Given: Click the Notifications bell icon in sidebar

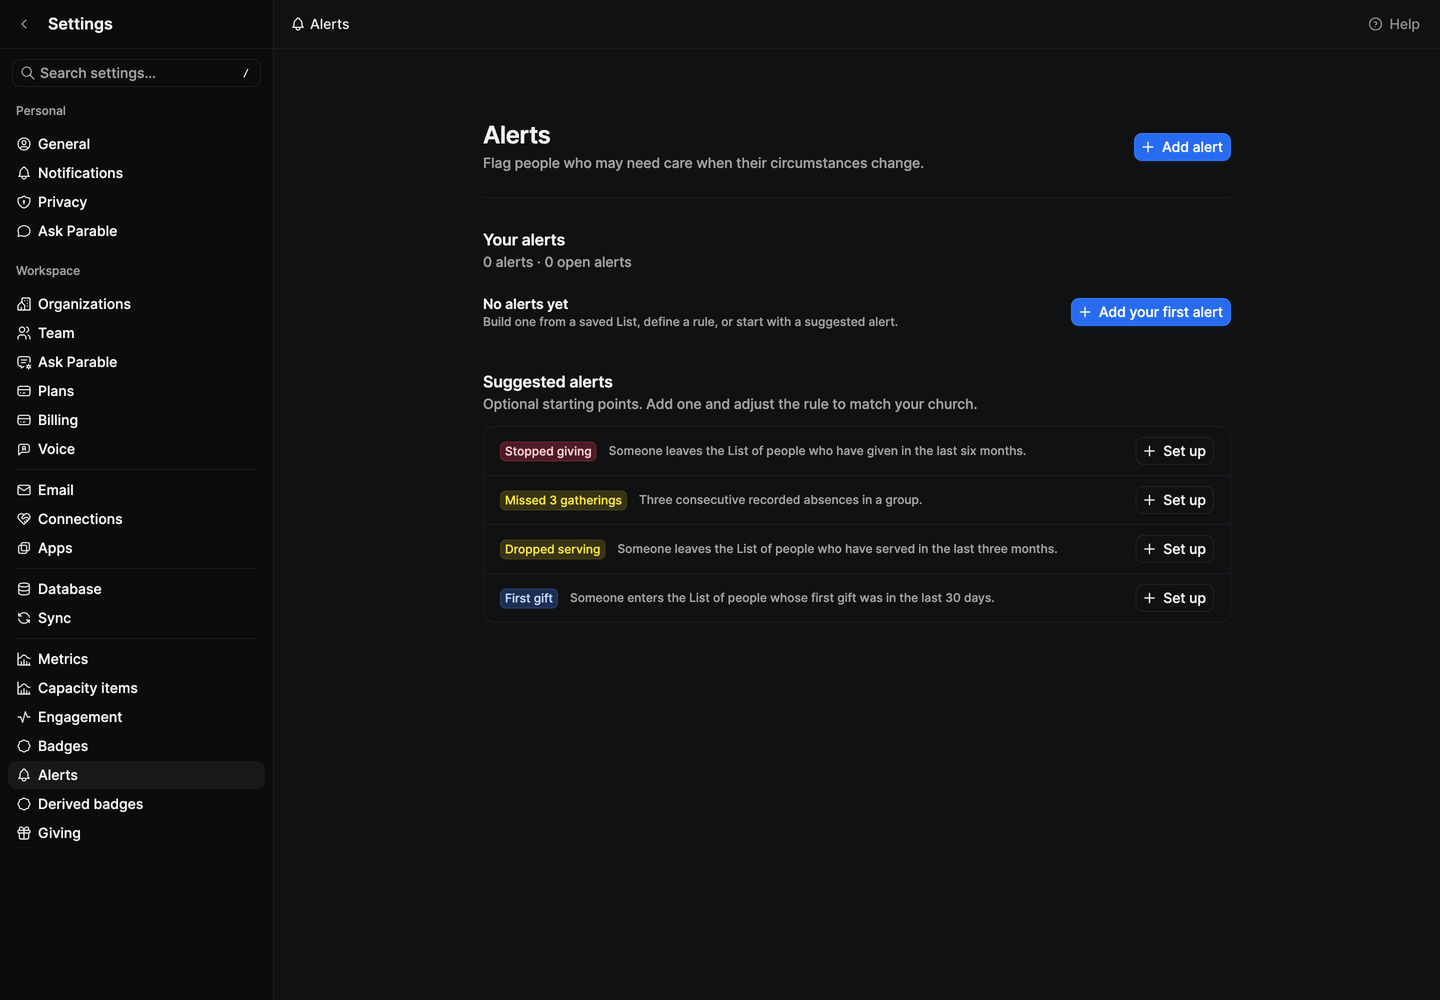Looking at the screenshot, I should point(24,173).
